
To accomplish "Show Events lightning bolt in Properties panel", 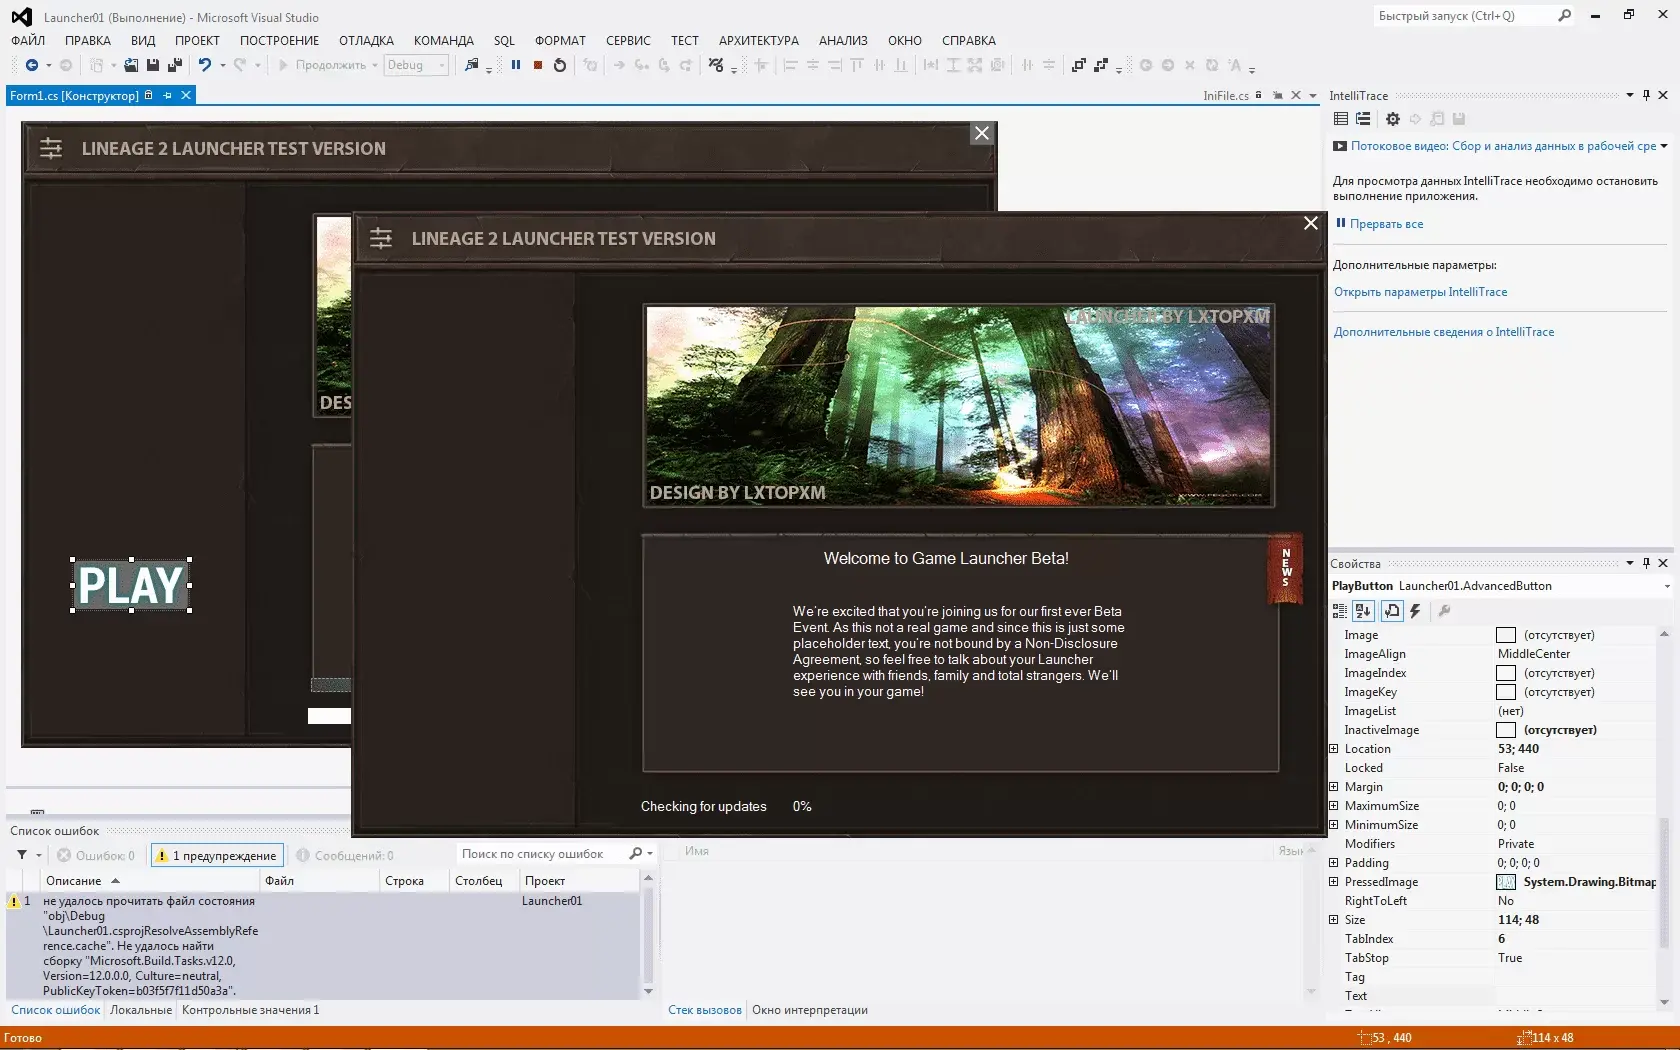I will [x=1415, y=611].
